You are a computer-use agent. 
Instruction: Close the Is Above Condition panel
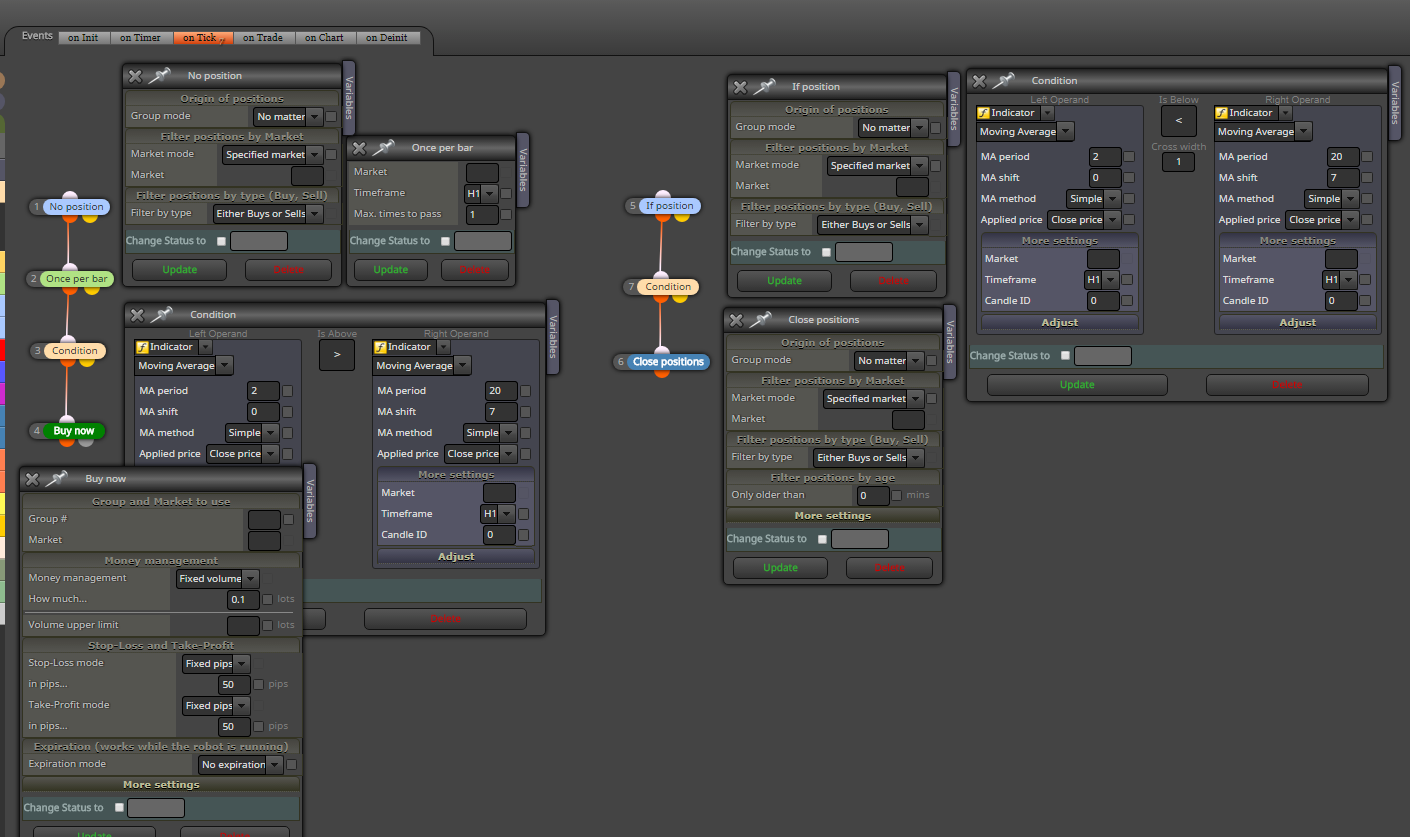[x=137, y=315]
